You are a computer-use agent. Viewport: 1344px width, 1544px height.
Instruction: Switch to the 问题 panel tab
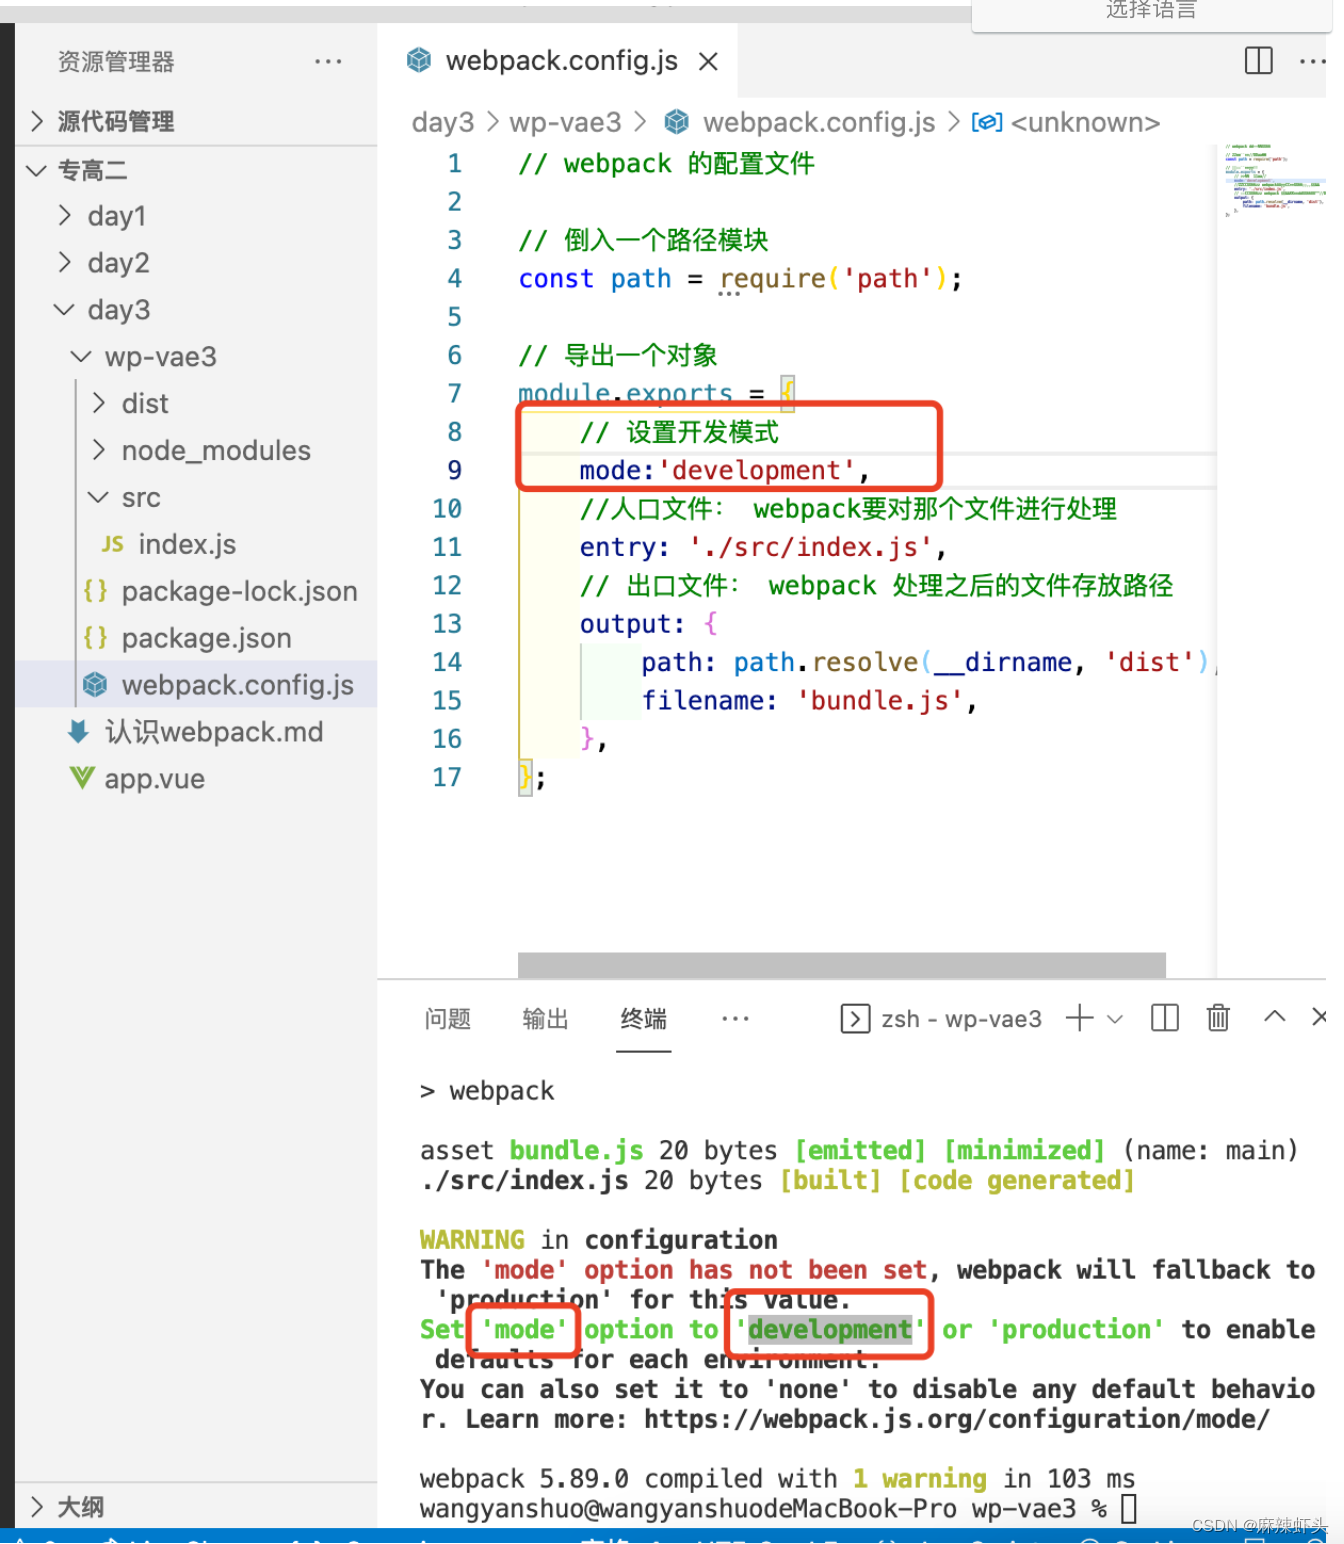tap(447, 1019)
